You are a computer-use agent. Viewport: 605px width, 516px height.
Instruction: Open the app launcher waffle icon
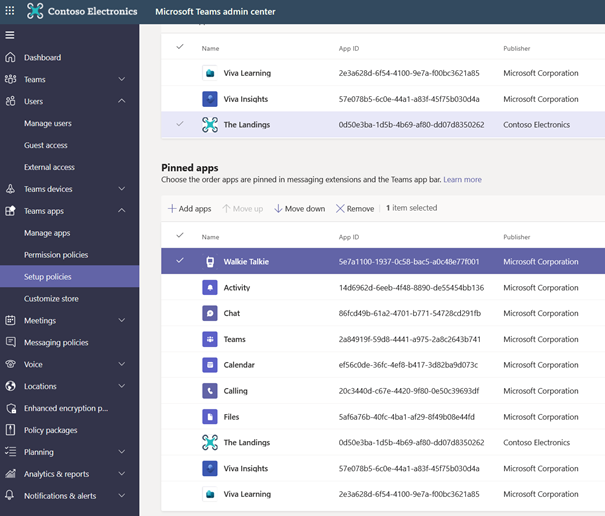pyautogui.click(x=10, y=11)
